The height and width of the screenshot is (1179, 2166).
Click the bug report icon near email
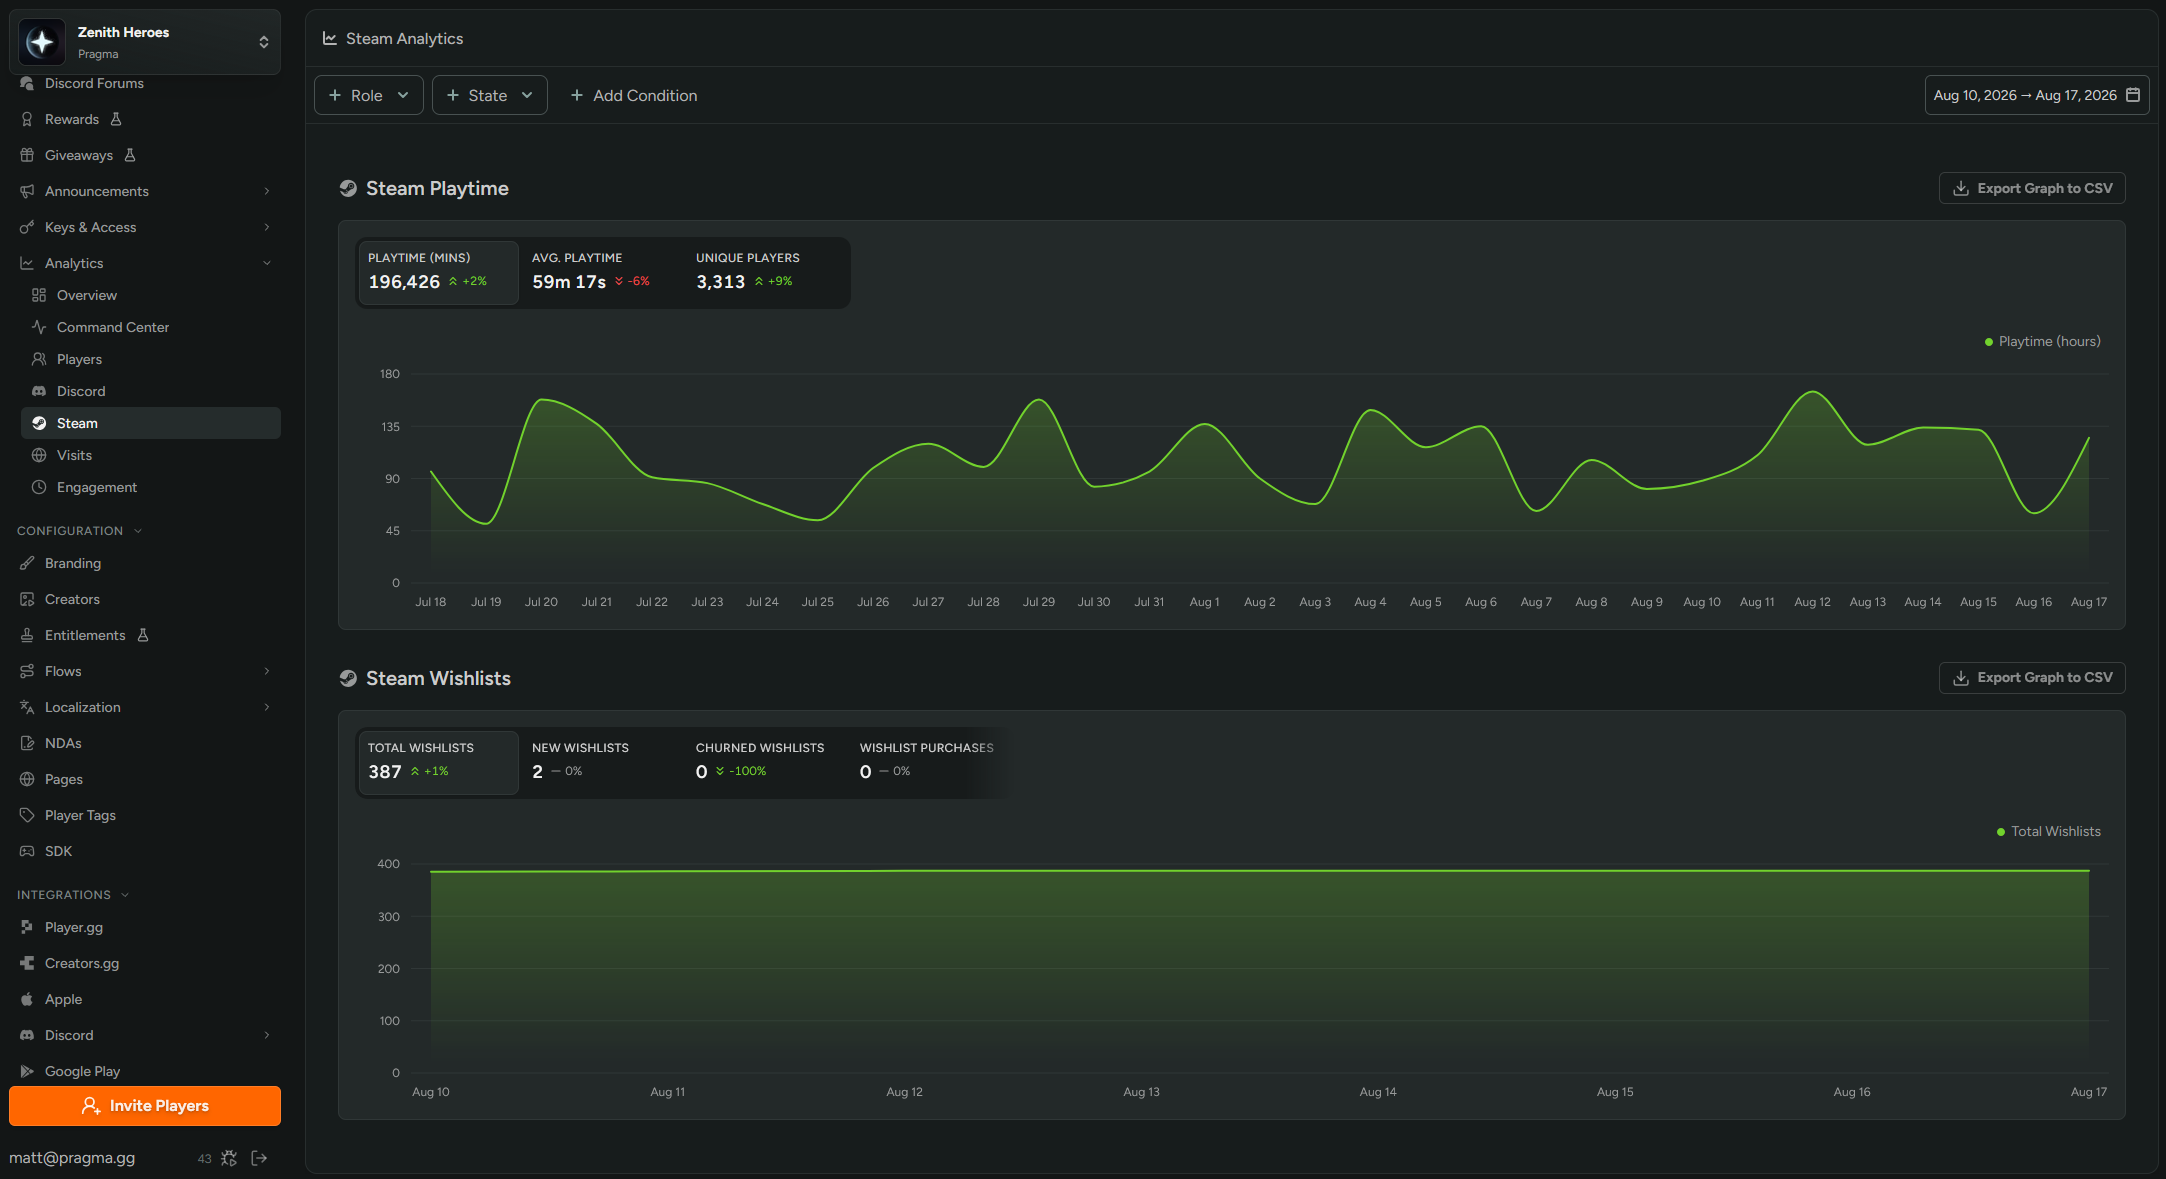229,1158
